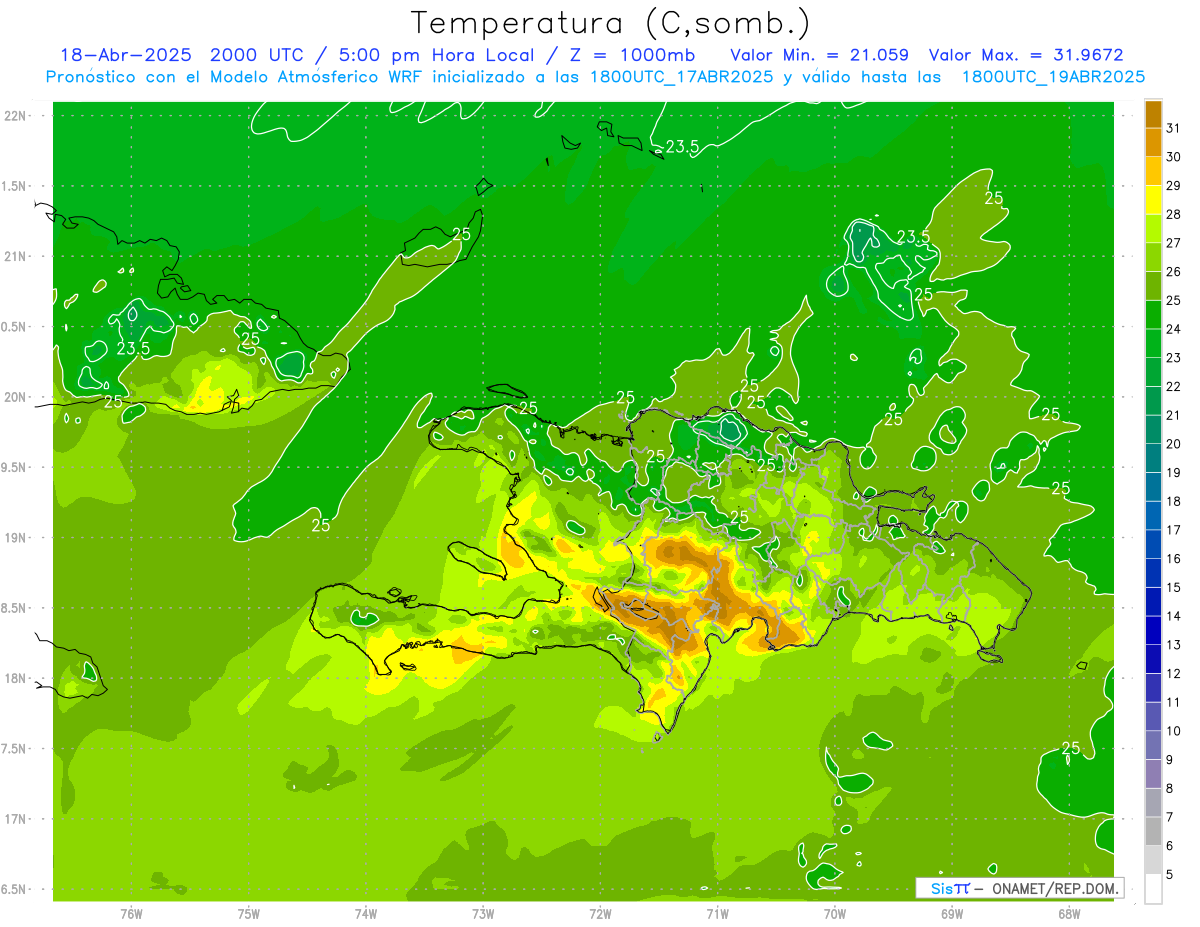Click the "69W" longitude axis label

click(x=951, y=913)
